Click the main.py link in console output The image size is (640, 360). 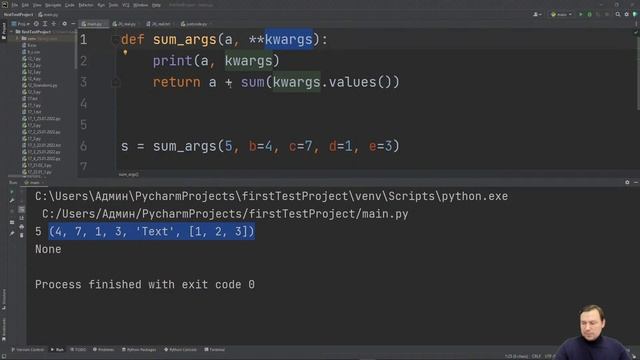click(225, 214)
